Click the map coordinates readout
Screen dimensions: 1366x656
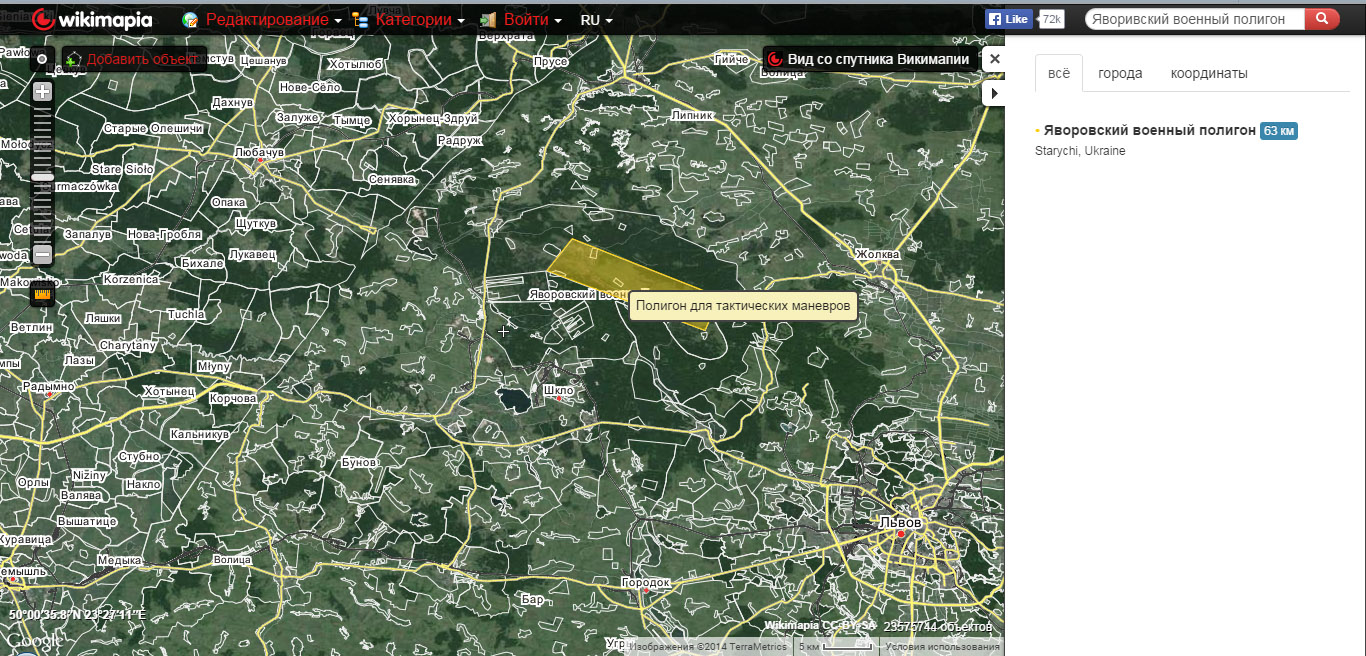tap(78, 615)
